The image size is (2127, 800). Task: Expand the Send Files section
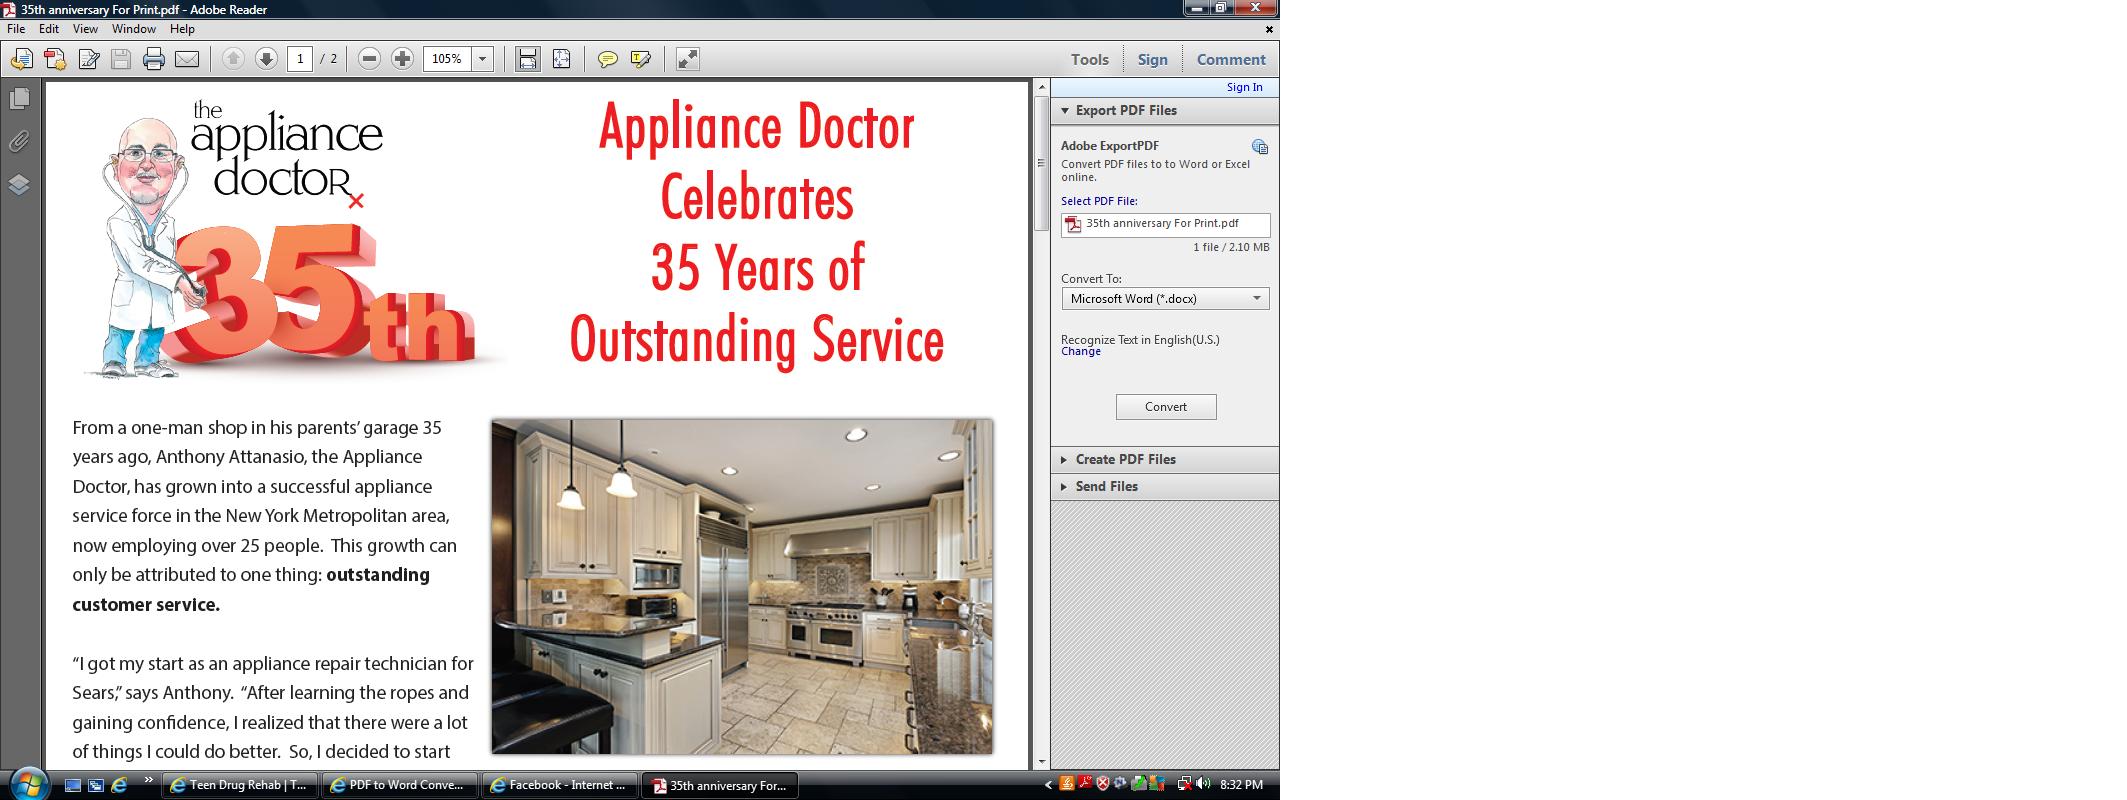click(1165, 487)
